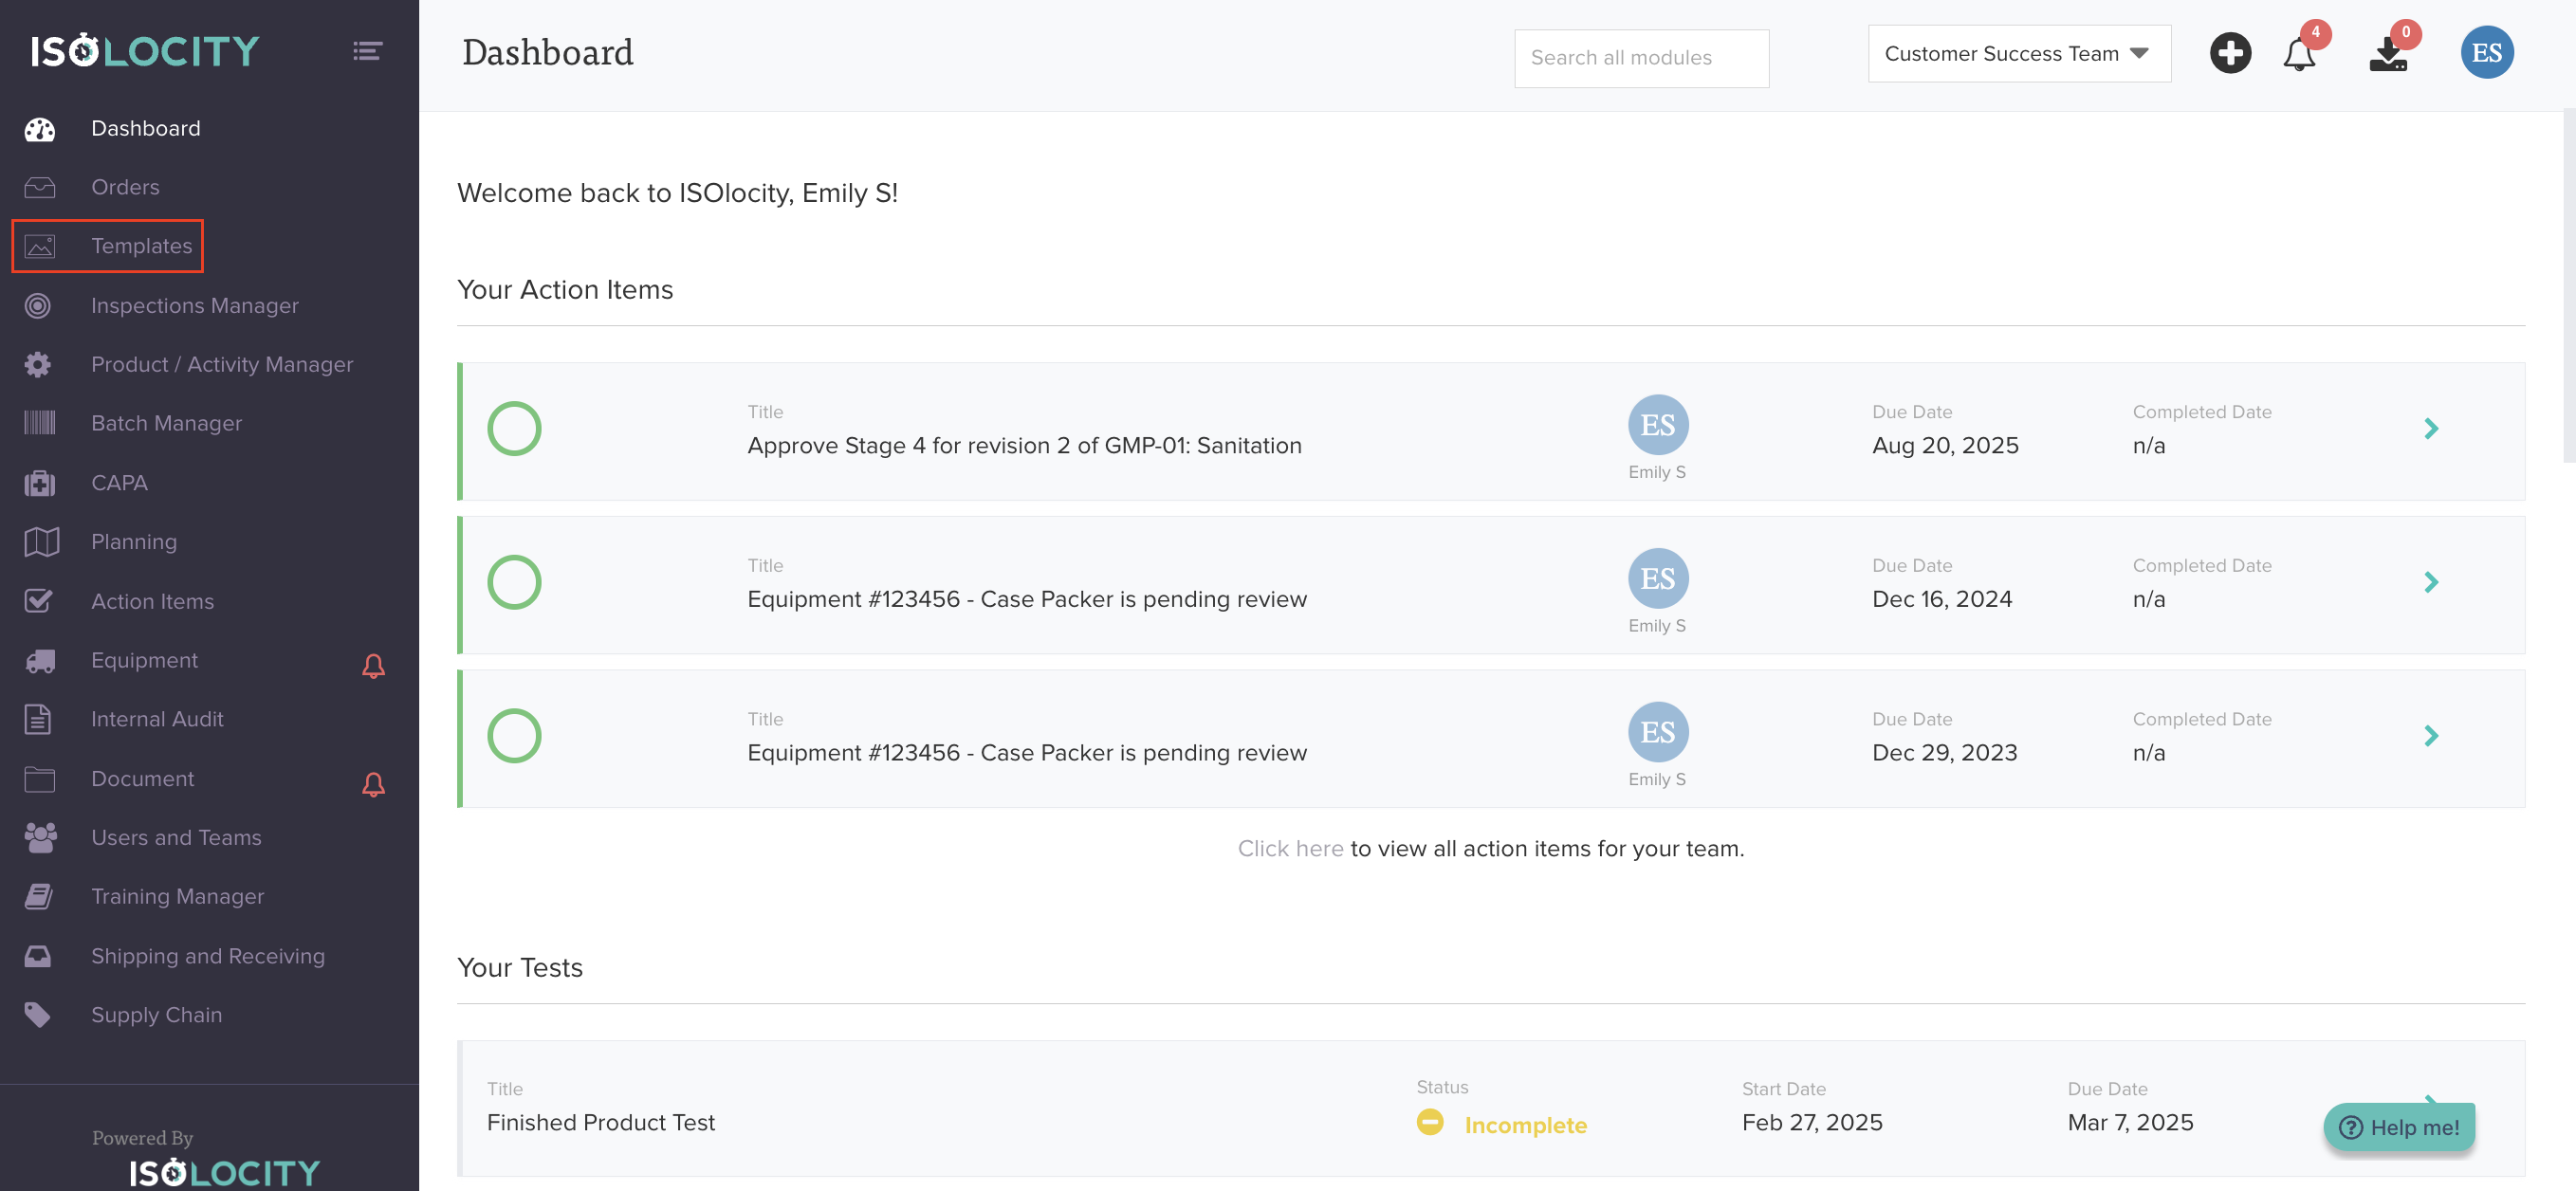Expand the Dec 29, 2023 action item arrow
Screen dimensions: 2576x1191
click(x=2430, y=736)
